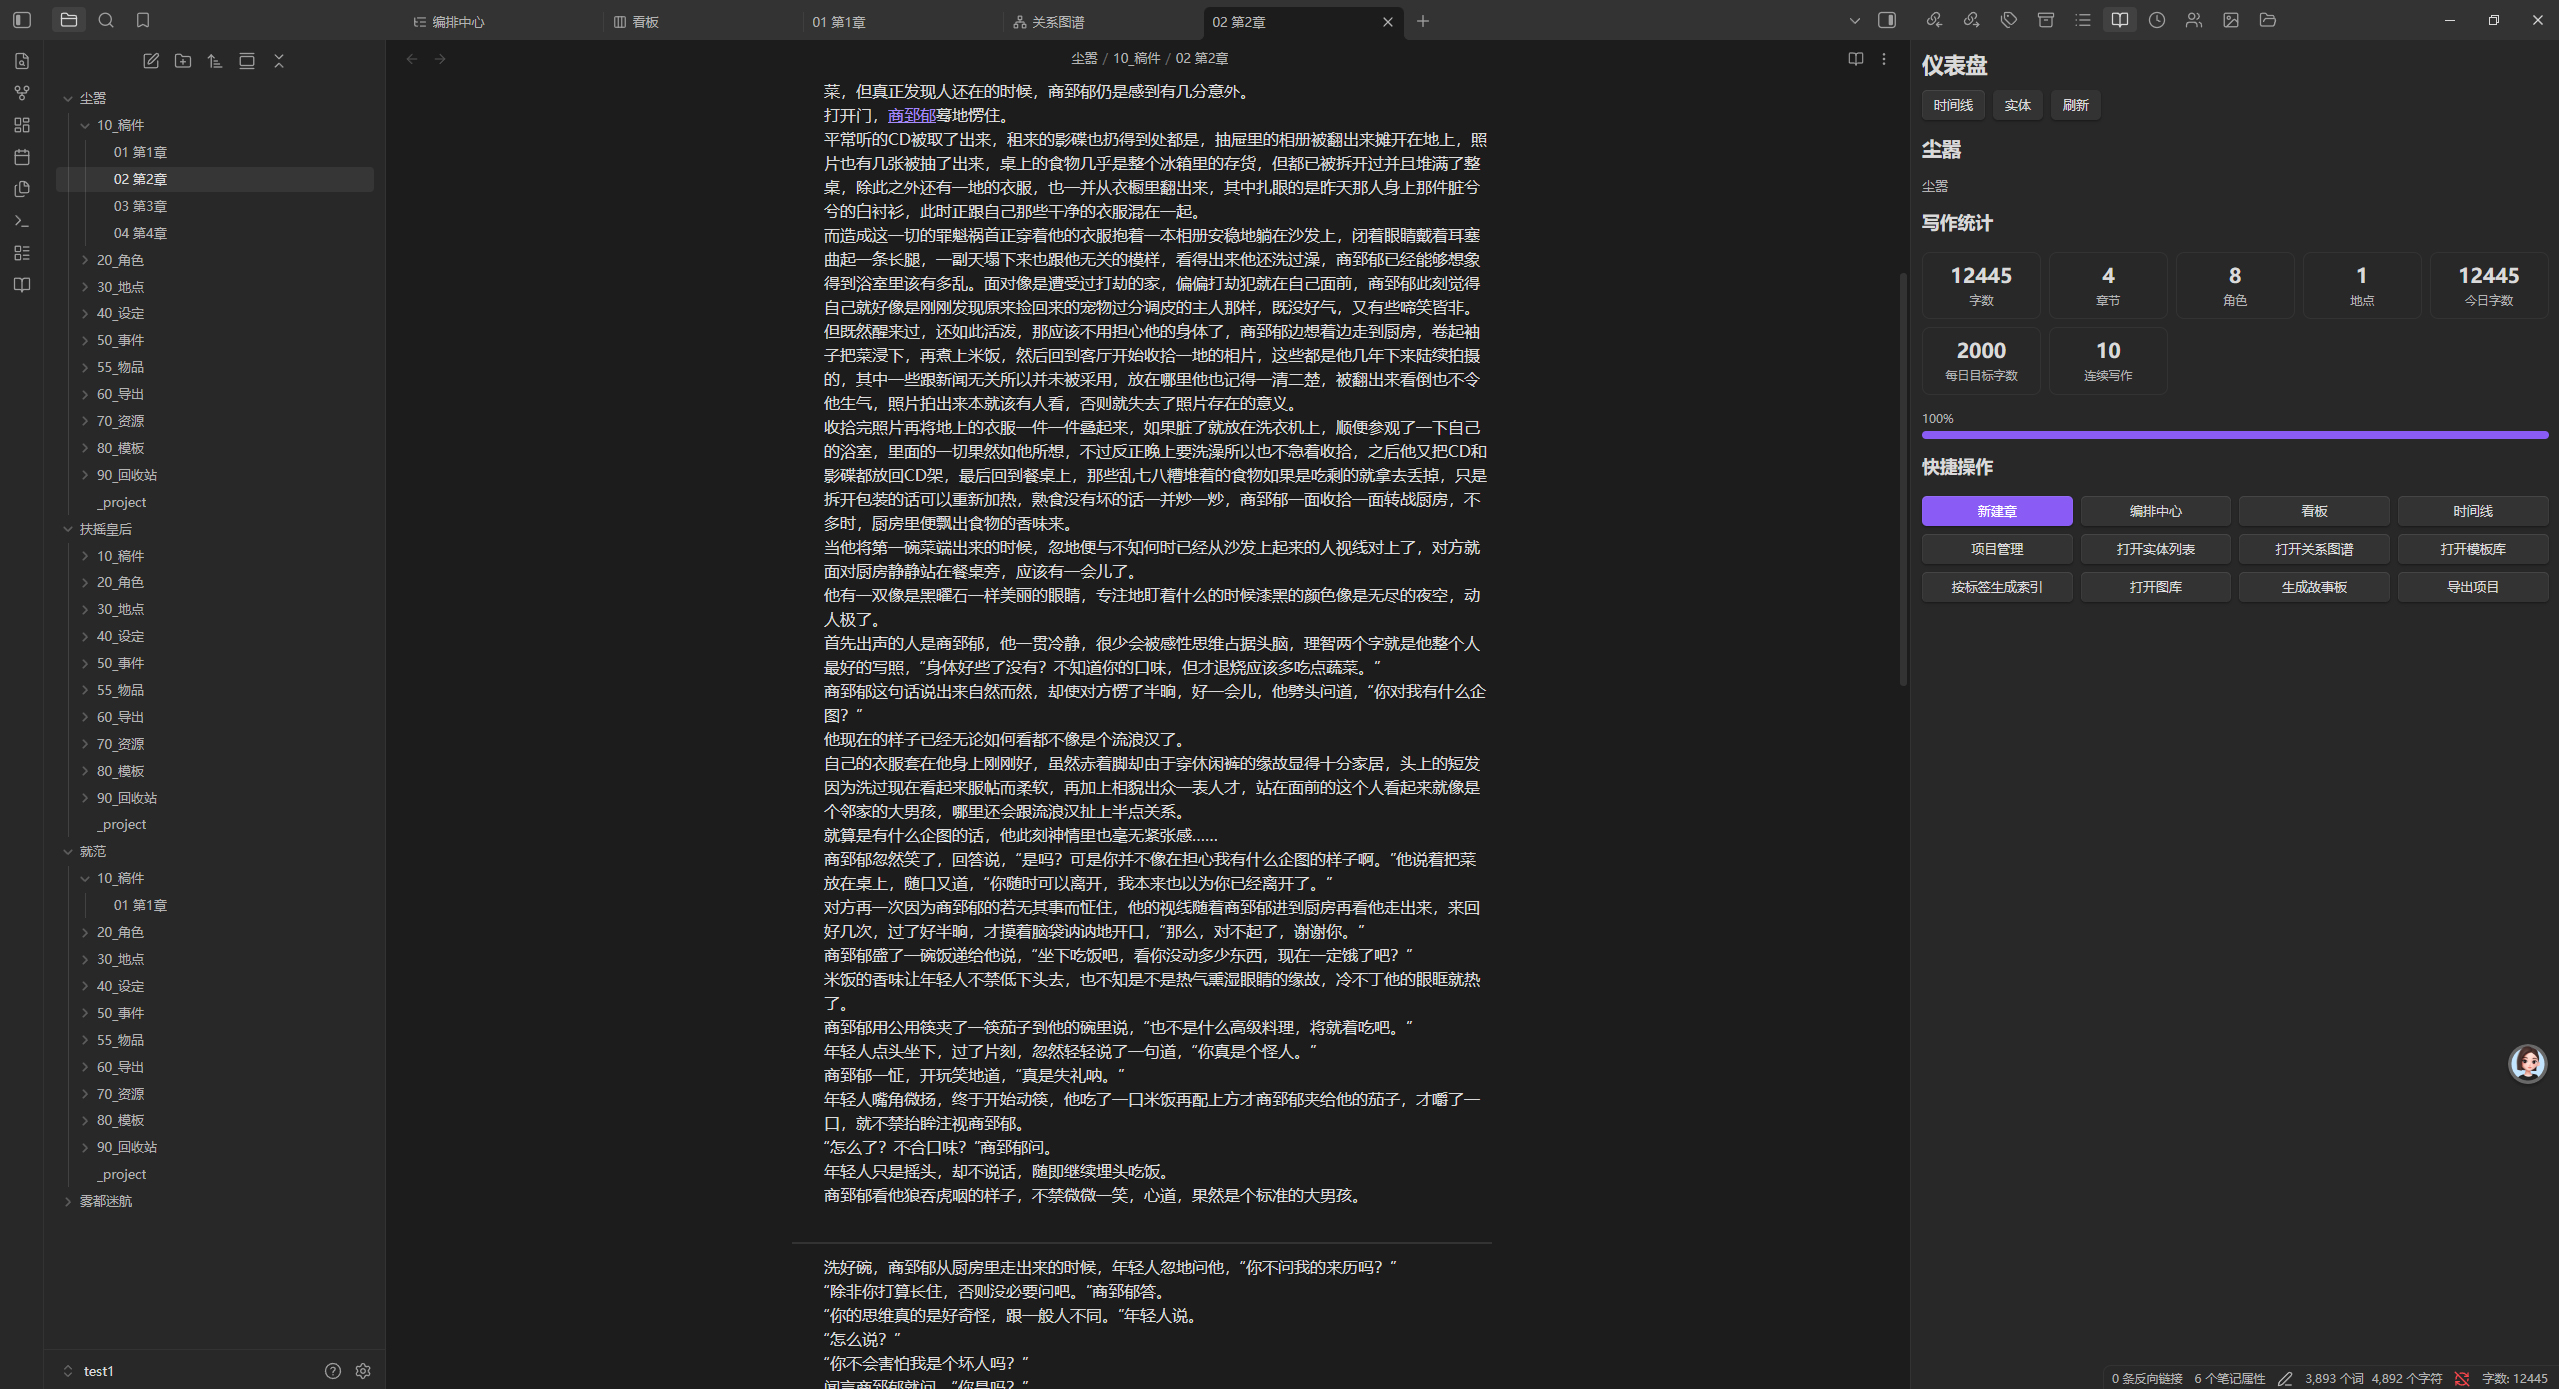Click the 导出项目 button
This screenshot has width=2559, height=1389.
tap(2472, 587)
